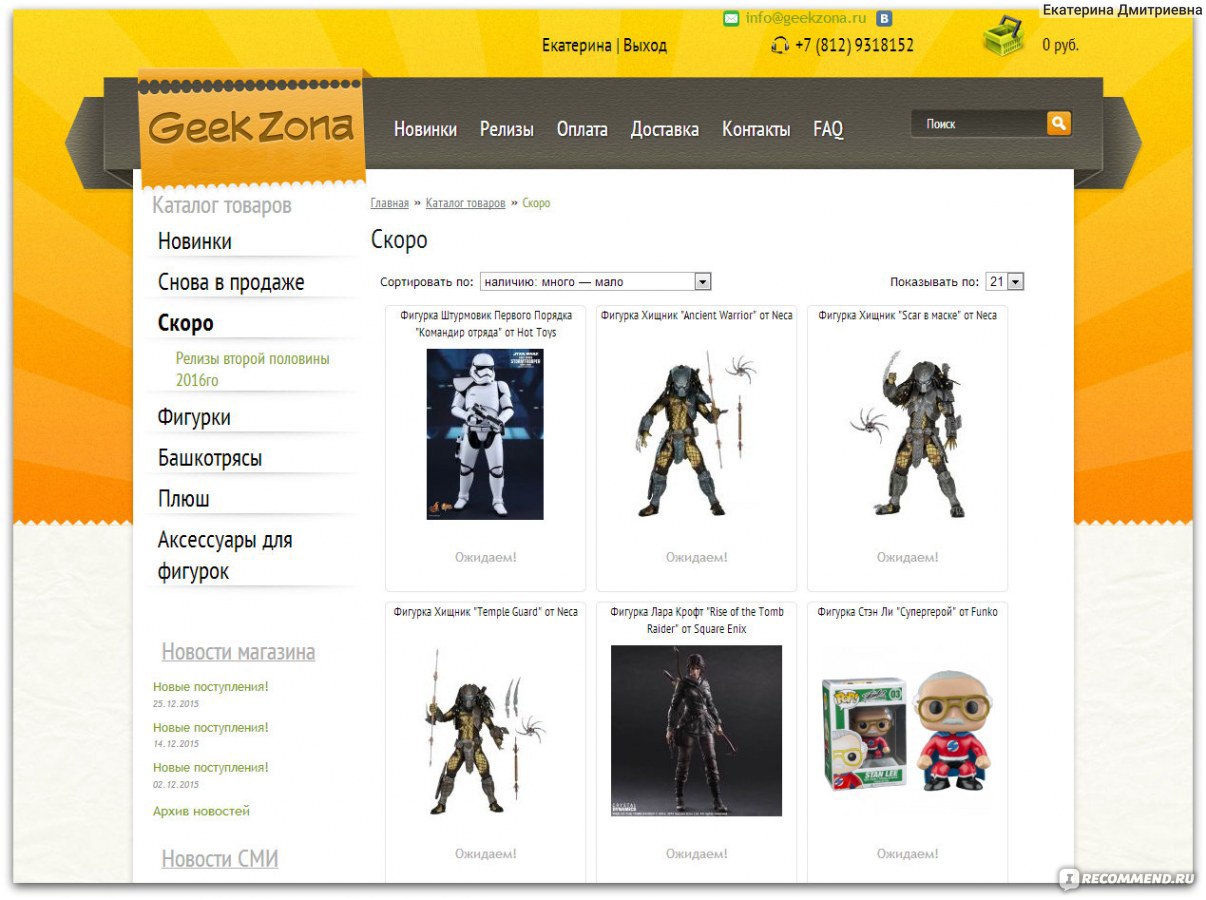Open Новые поступления news from 14.12.2015

(x=211, y=727)
